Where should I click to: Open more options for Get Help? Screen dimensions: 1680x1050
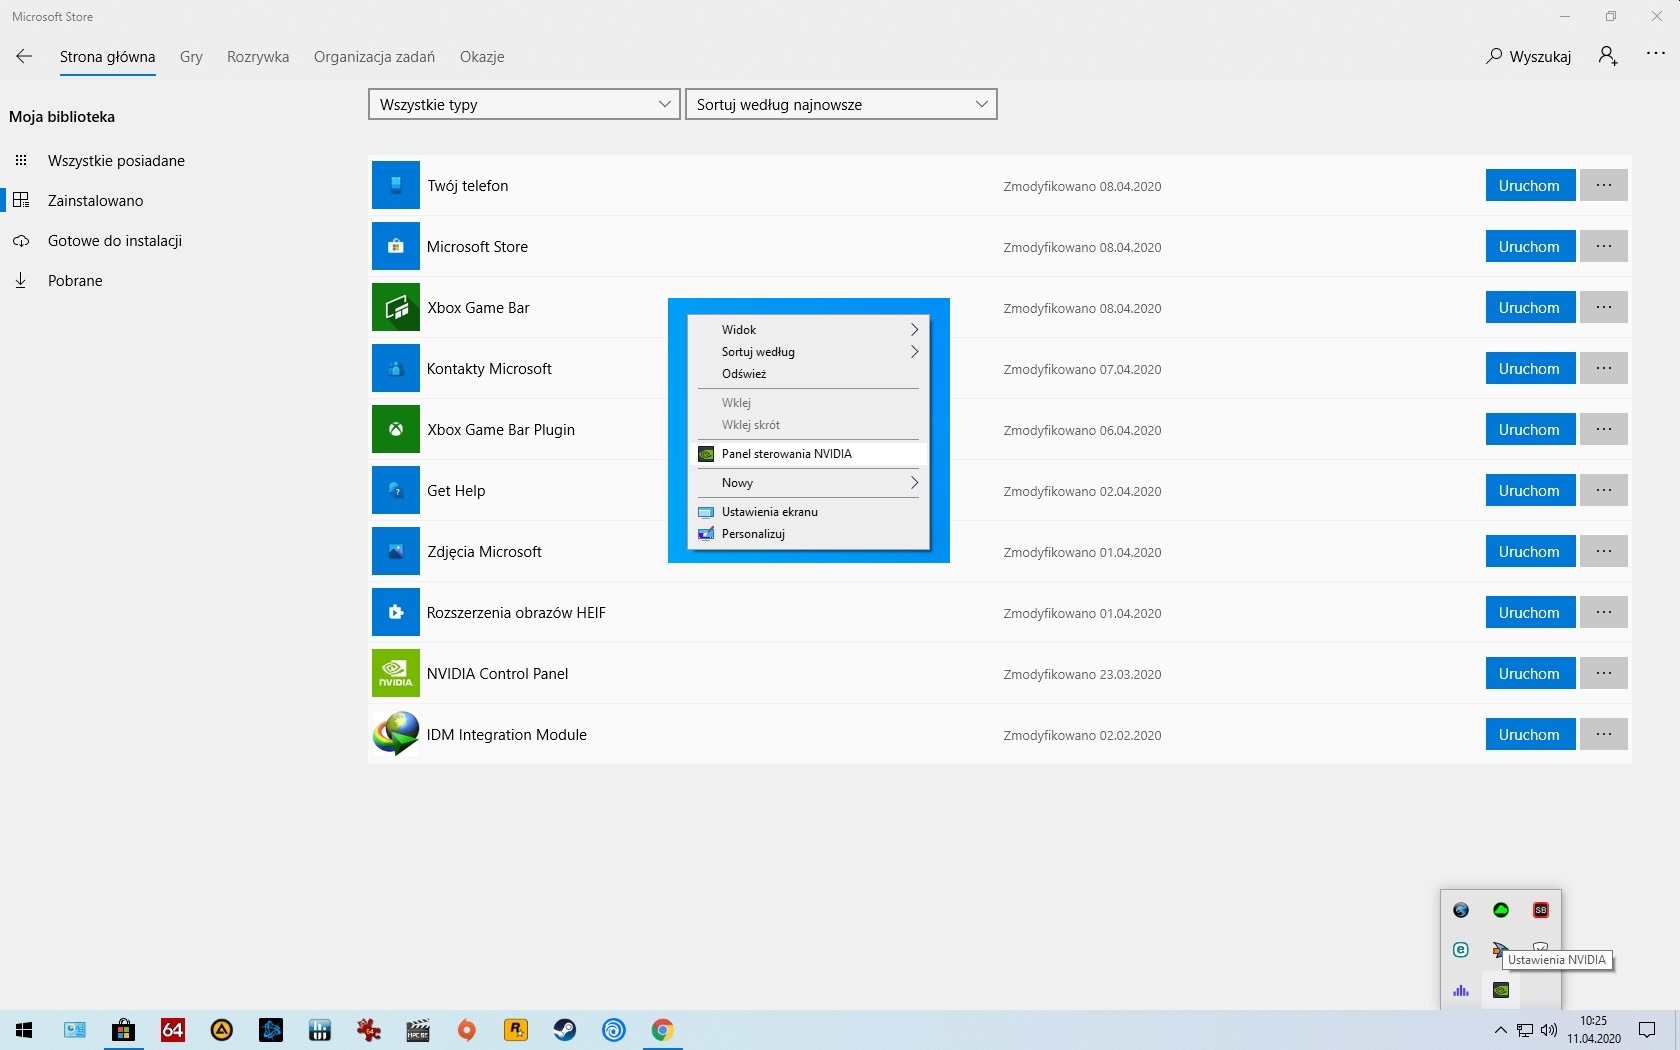(1604, 490)
